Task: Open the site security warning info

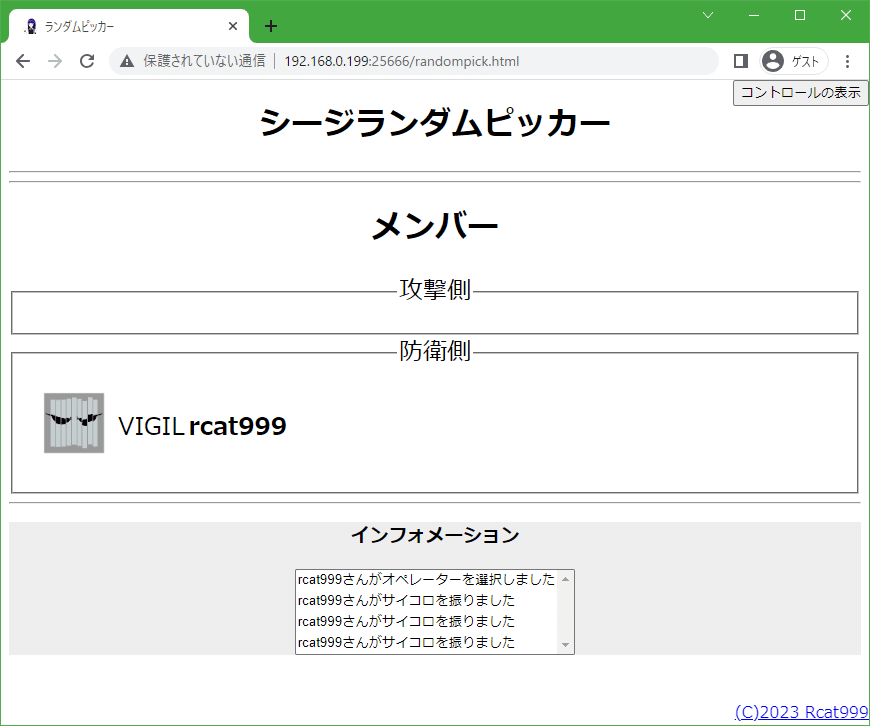Action: tap(126, 61)
